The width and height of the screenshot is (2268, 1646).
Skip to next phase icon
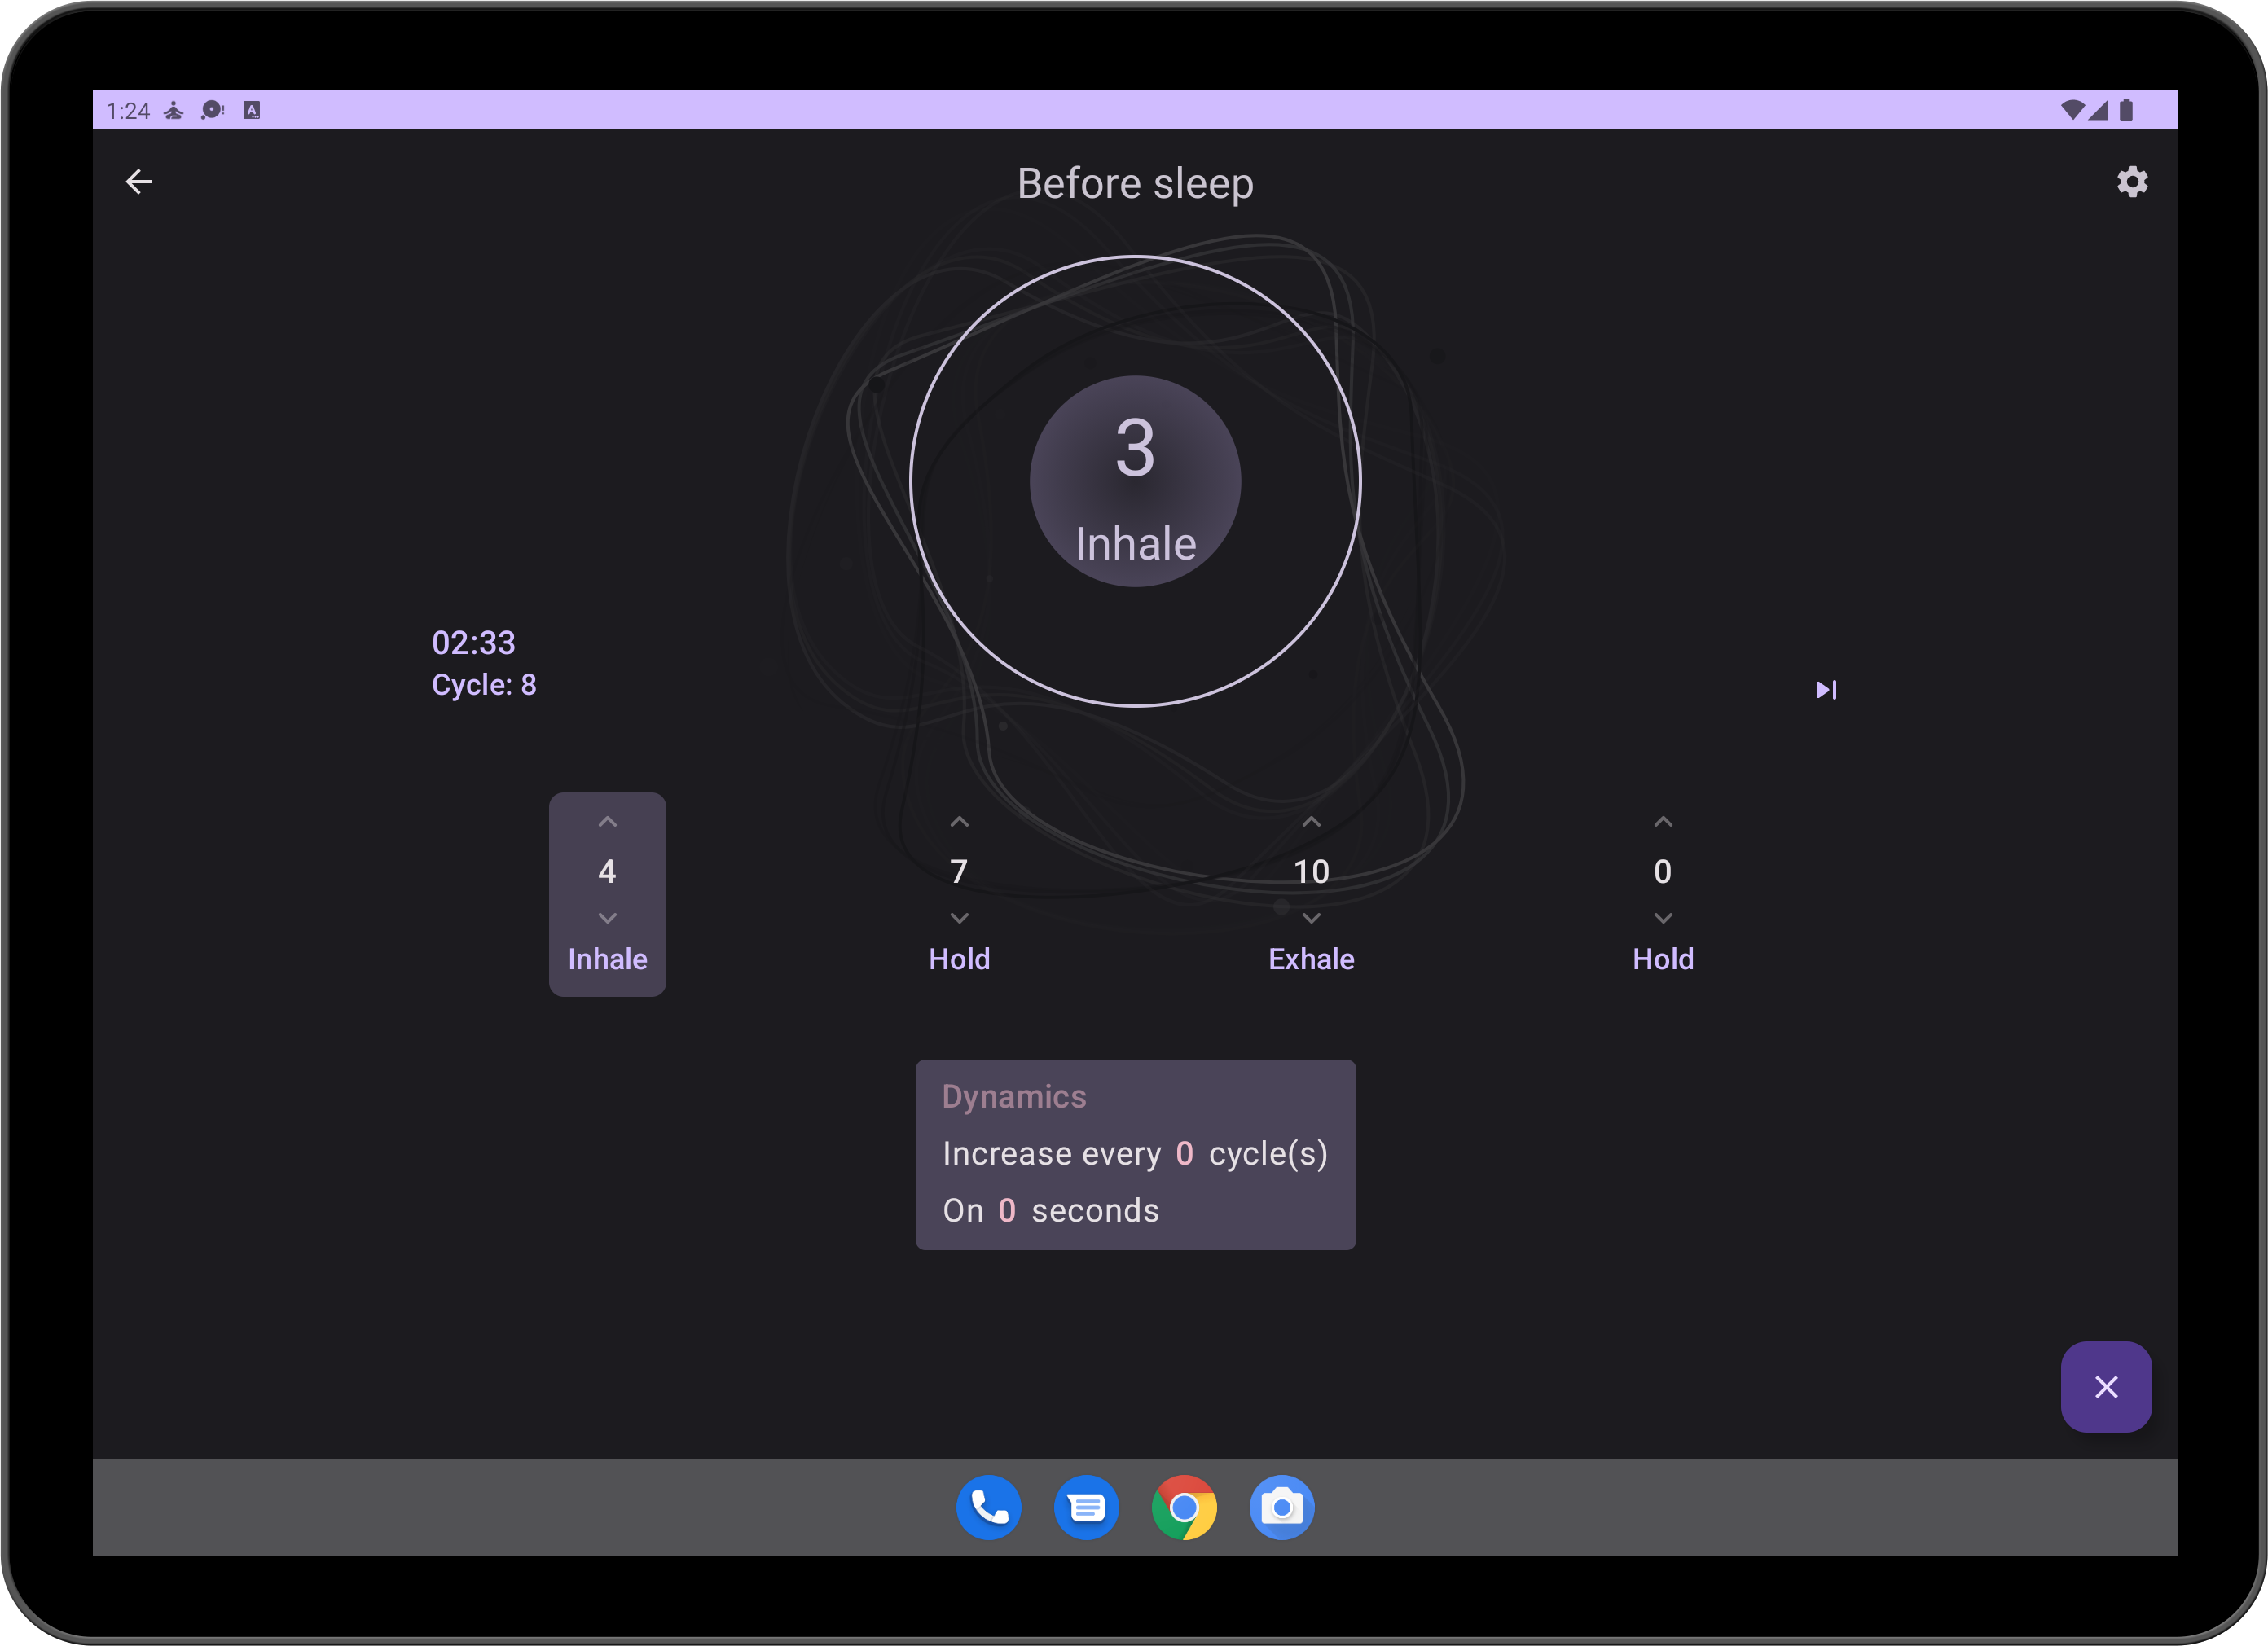(1826, 690)
